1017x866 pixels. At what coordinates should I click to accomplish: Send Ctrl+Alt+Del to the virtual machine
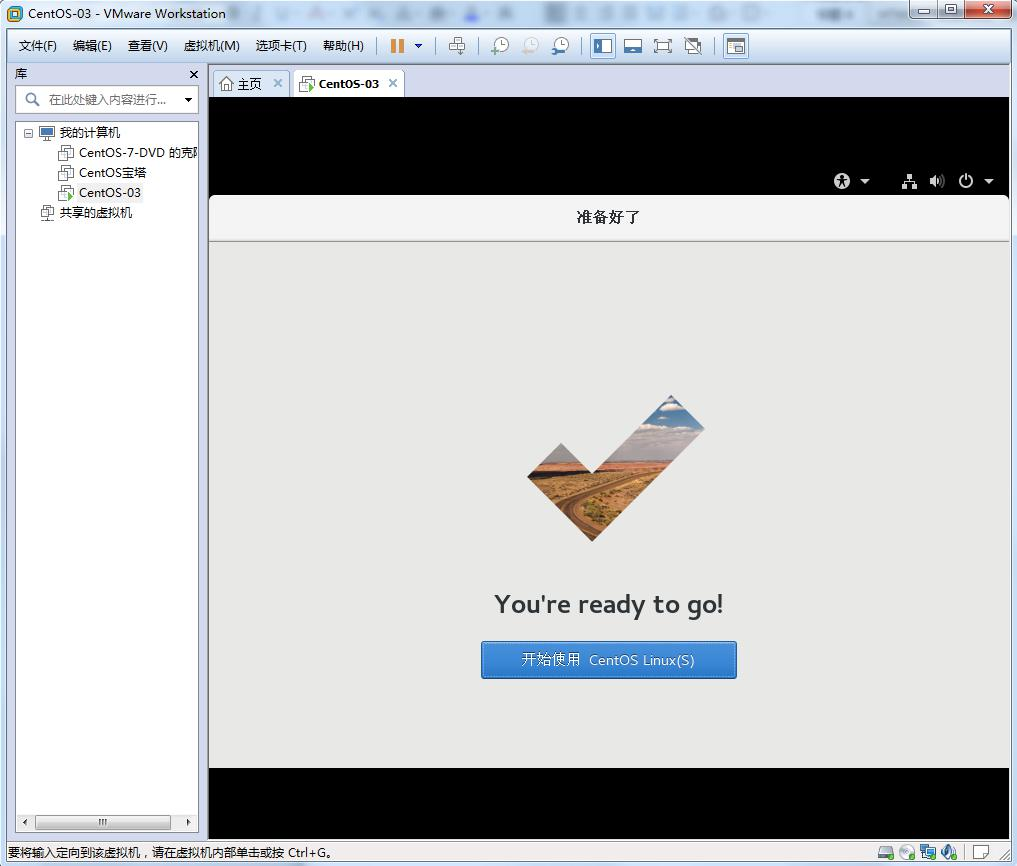[457, 46]
